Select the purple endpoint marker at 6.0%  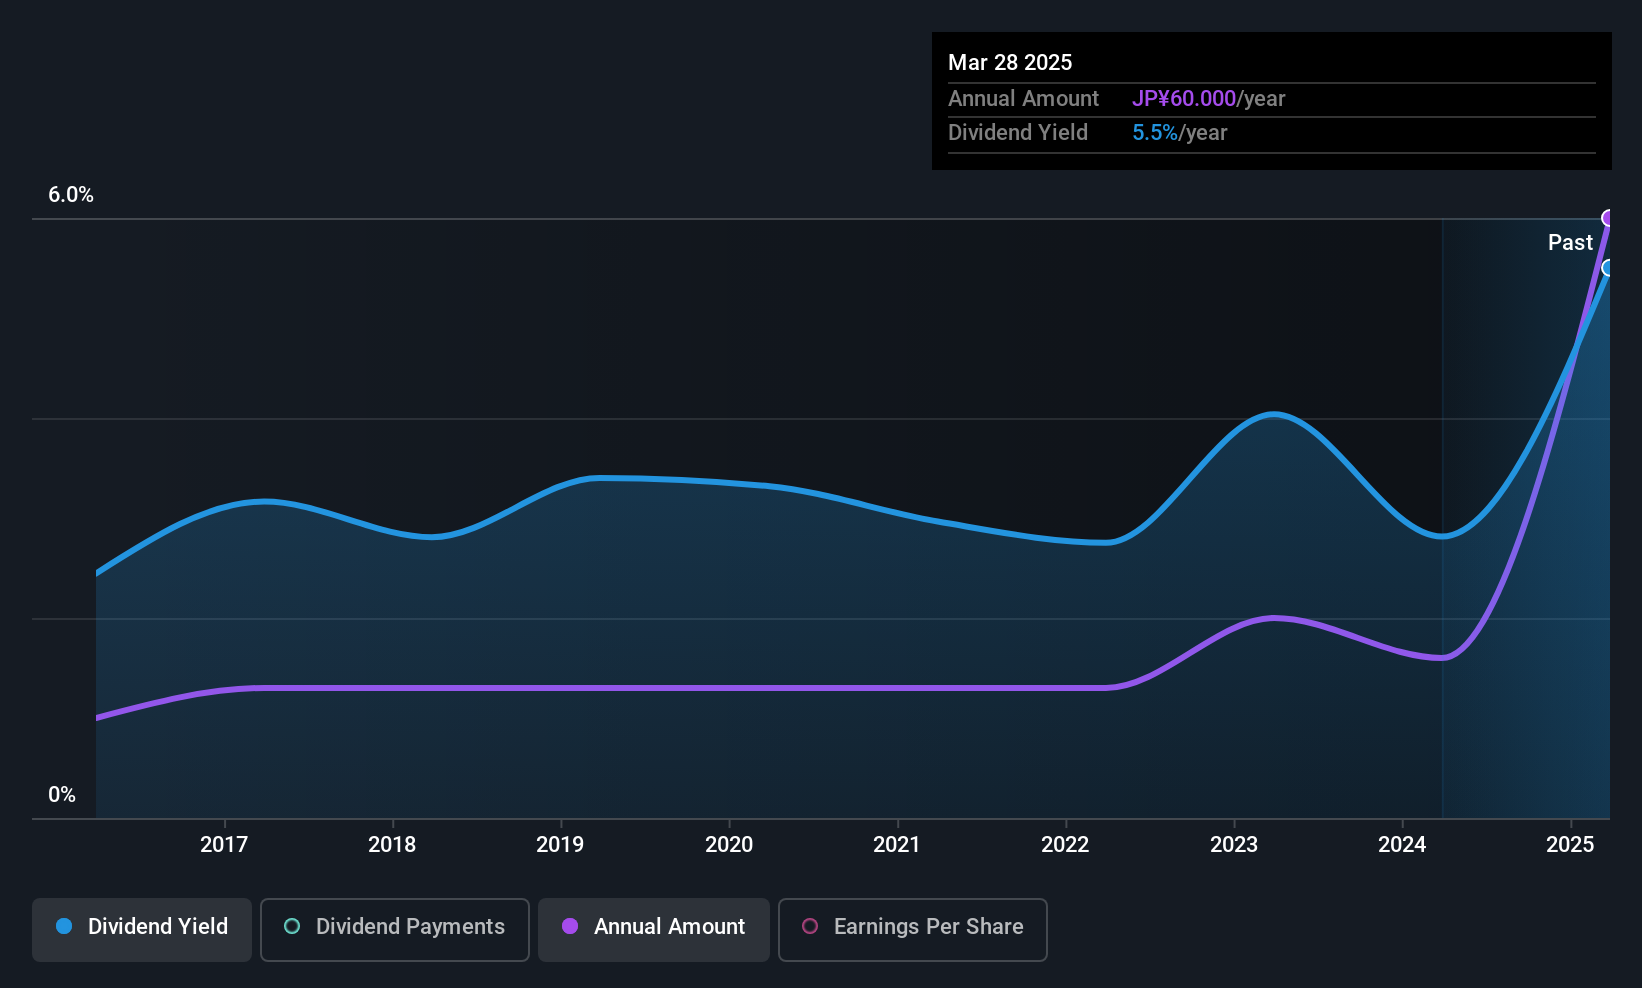pyautogui.click(x=1609, y=218)
